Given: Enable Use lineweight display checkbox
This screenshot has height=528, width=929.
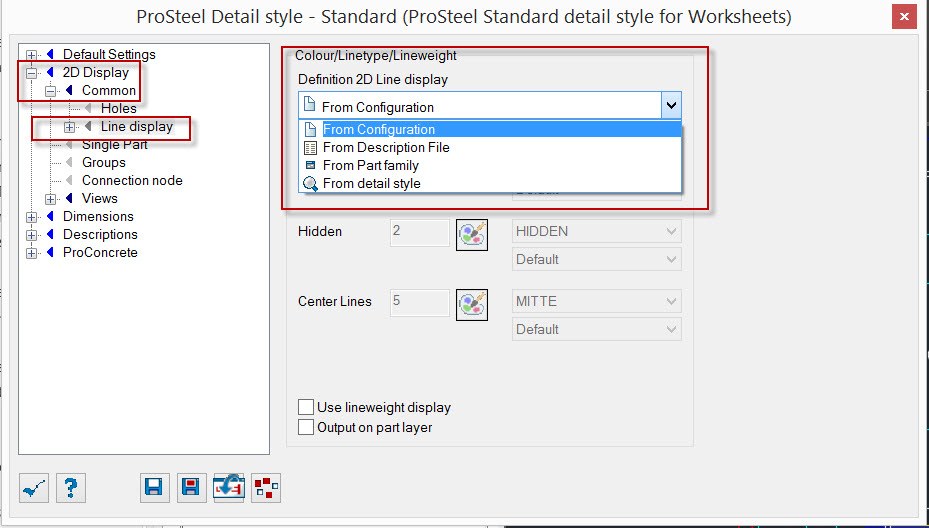Looking at the screenshot, I should [306, 407].
